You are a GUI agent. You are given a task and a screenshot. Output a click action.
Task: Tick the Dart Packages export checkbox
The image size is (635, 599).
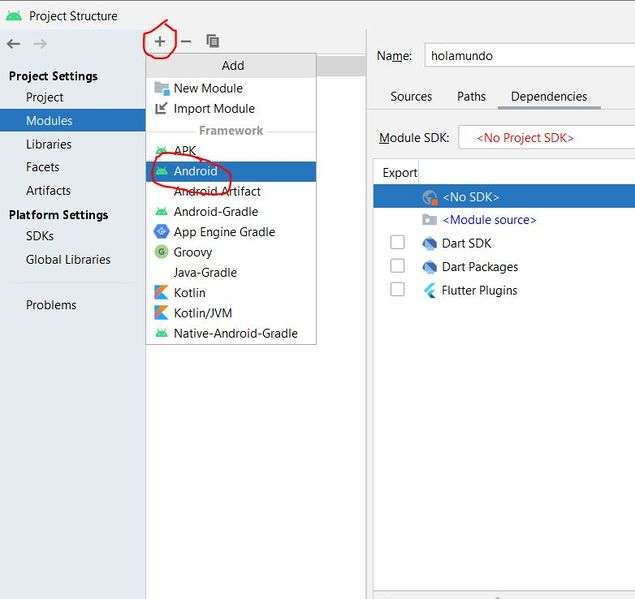[x=397, y=266]
